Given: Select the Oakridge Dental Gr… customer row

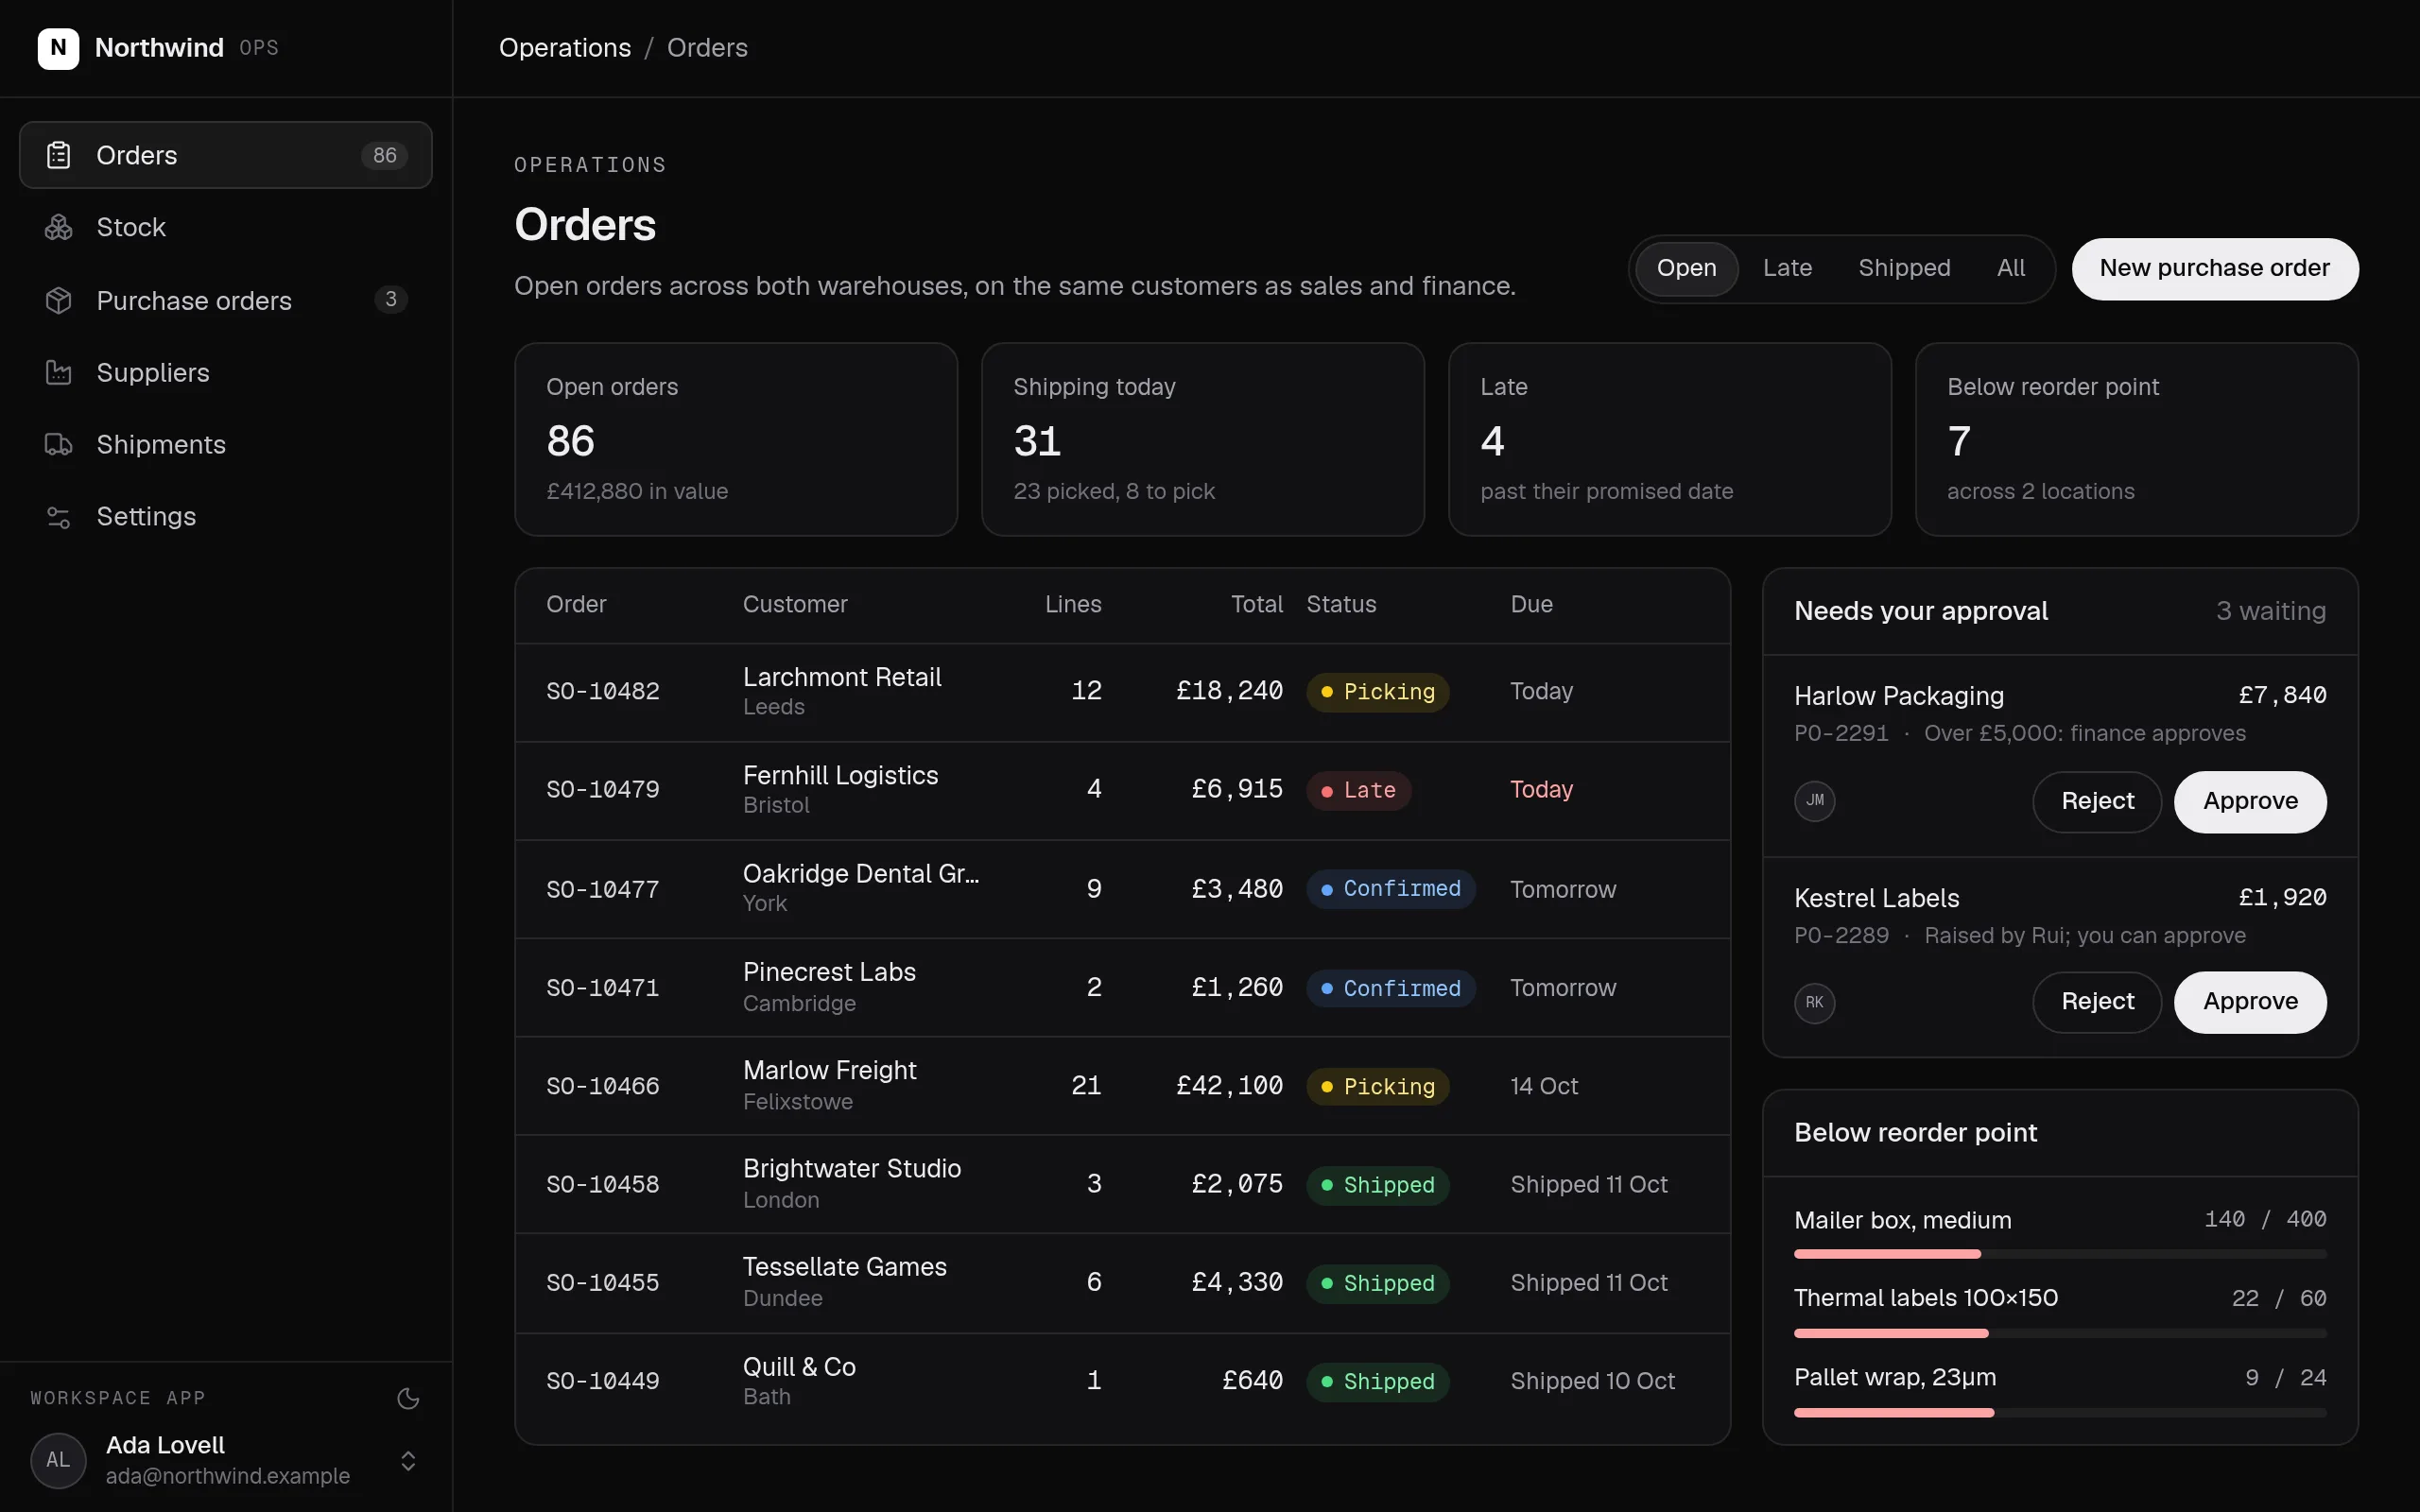Looking at the screenshot, I should (1122, 888).
